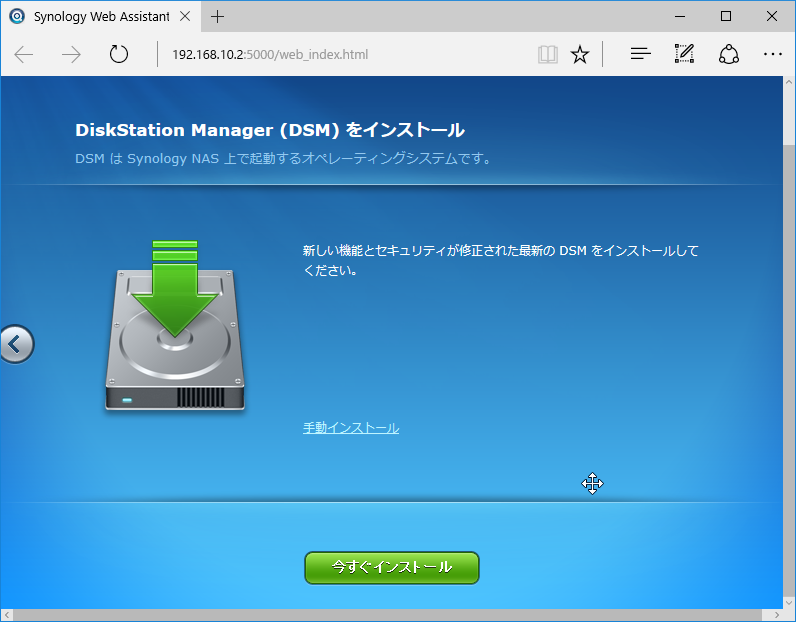
Task: Open the Share icon in toolbar
Action: coord(728,54)
